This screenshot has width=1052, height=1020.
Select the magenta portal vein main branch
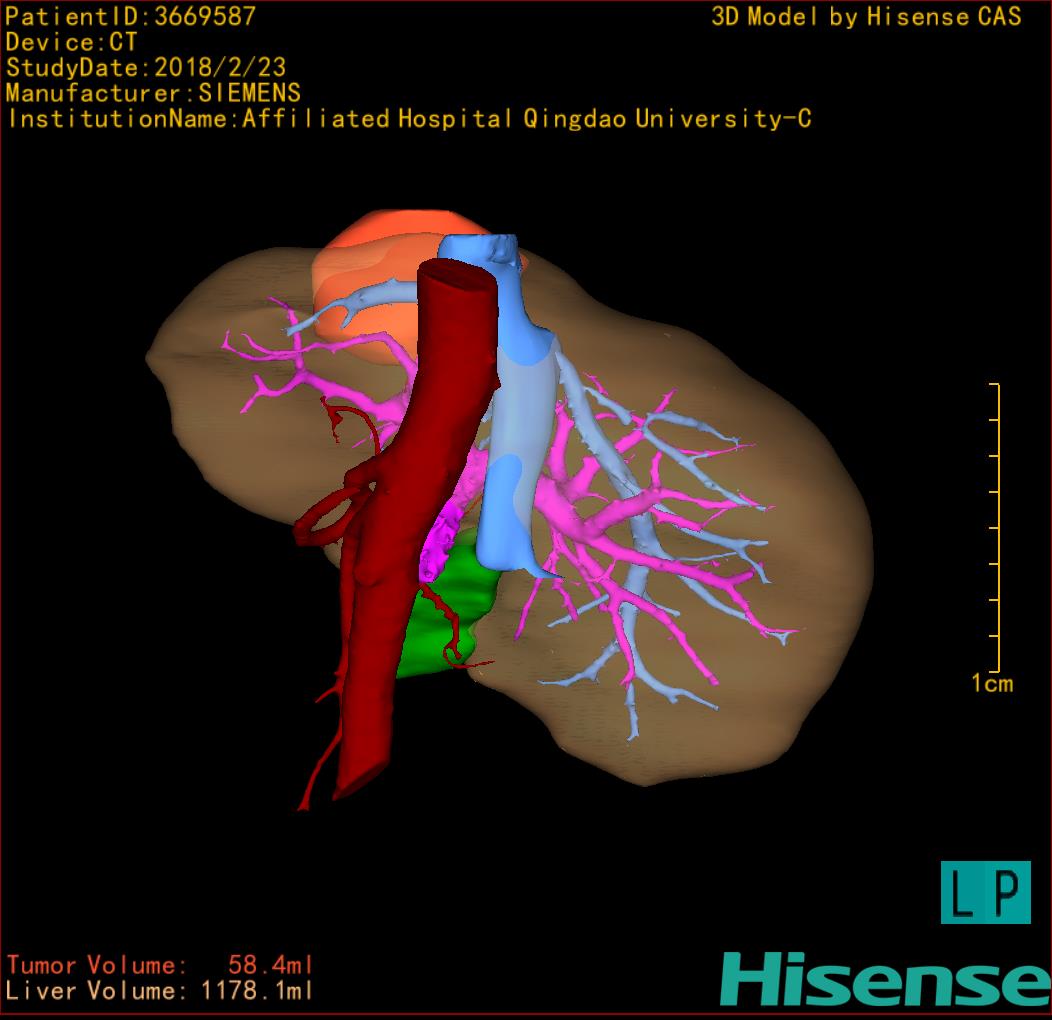pos(590,508)
